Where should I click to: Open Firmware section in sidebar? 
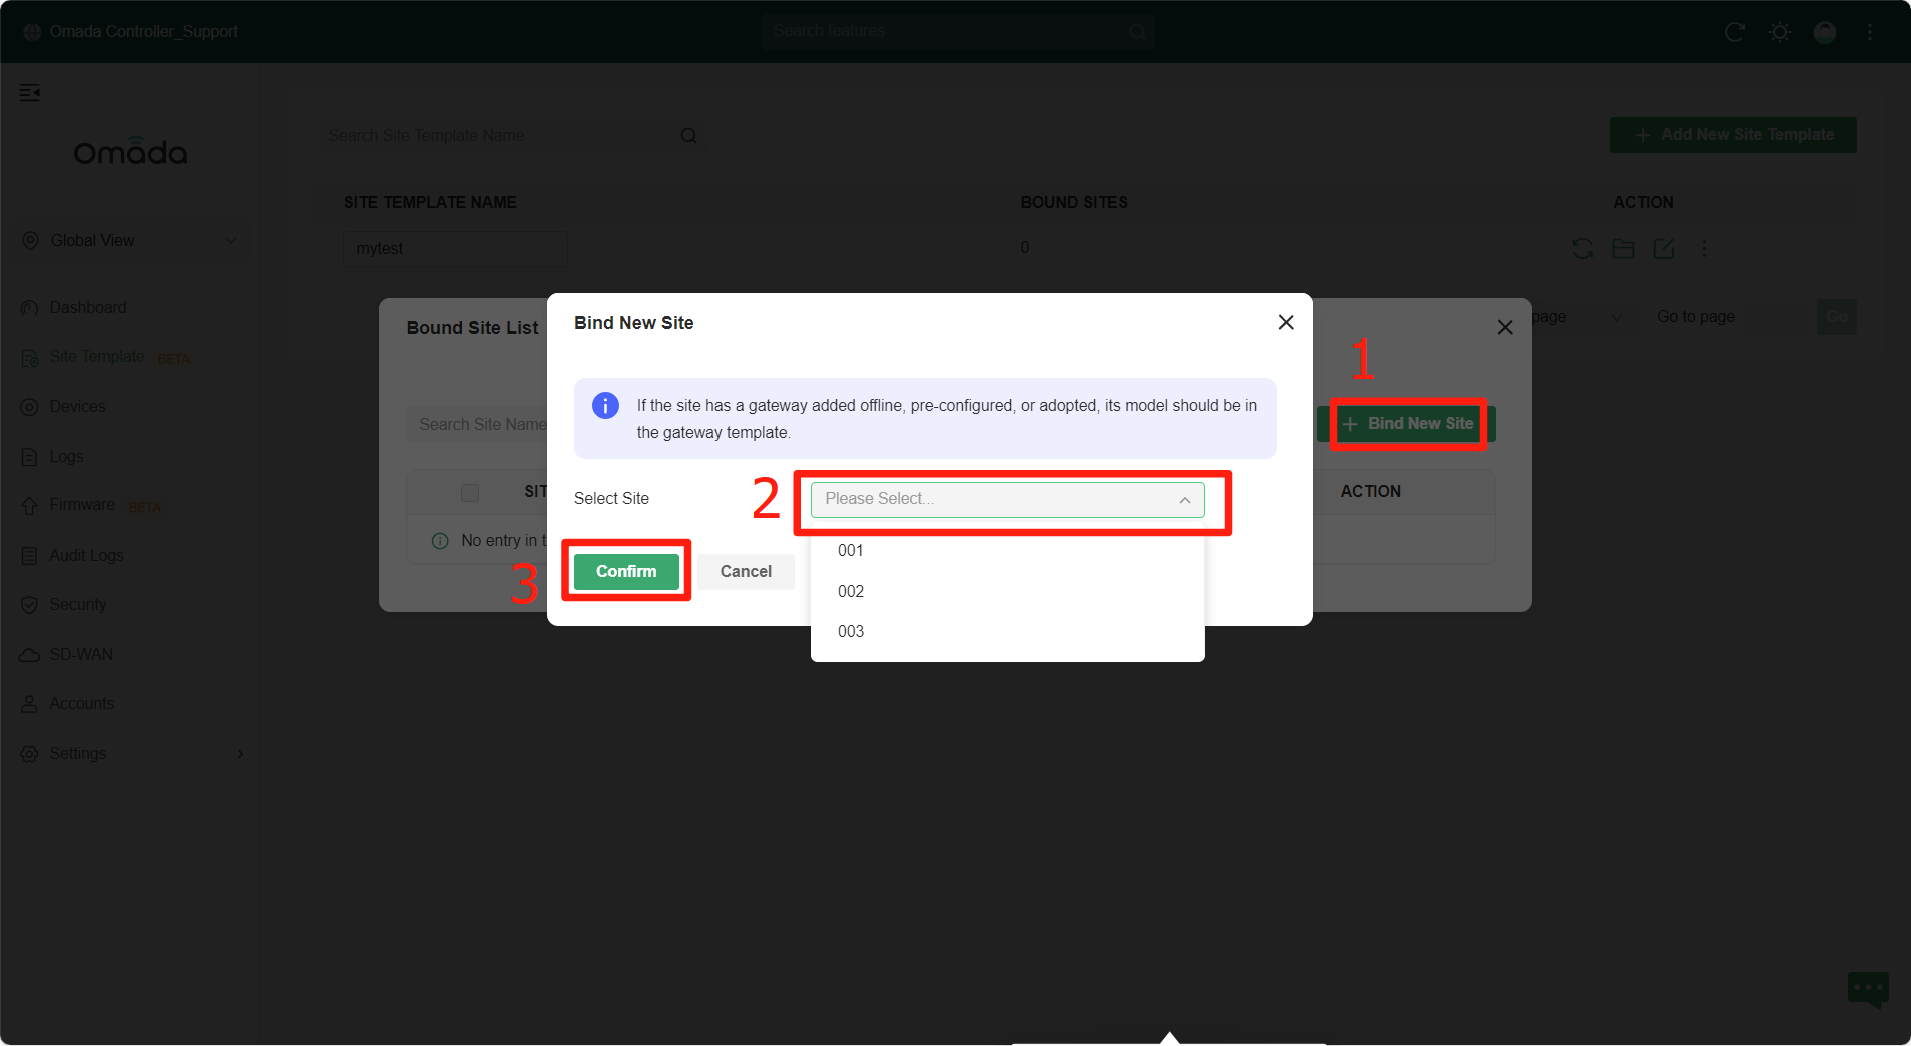82,505
